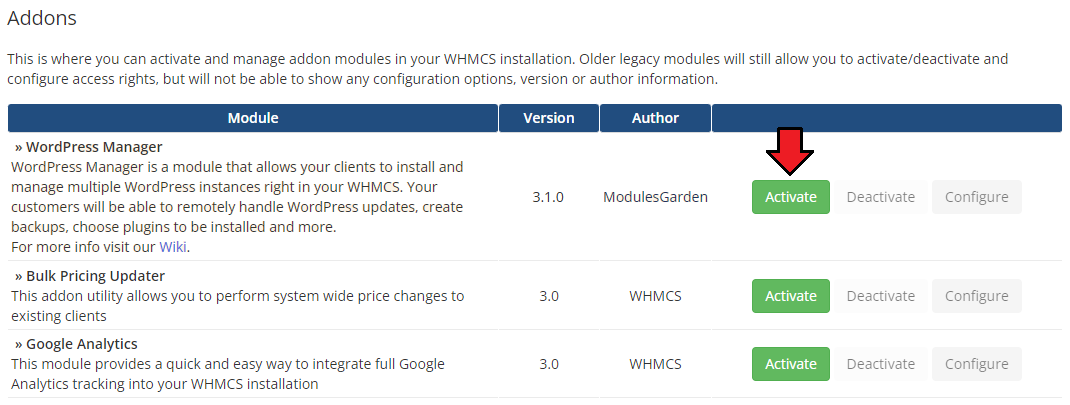Select the Bulk Pricing Updater title

coord(90,276)
